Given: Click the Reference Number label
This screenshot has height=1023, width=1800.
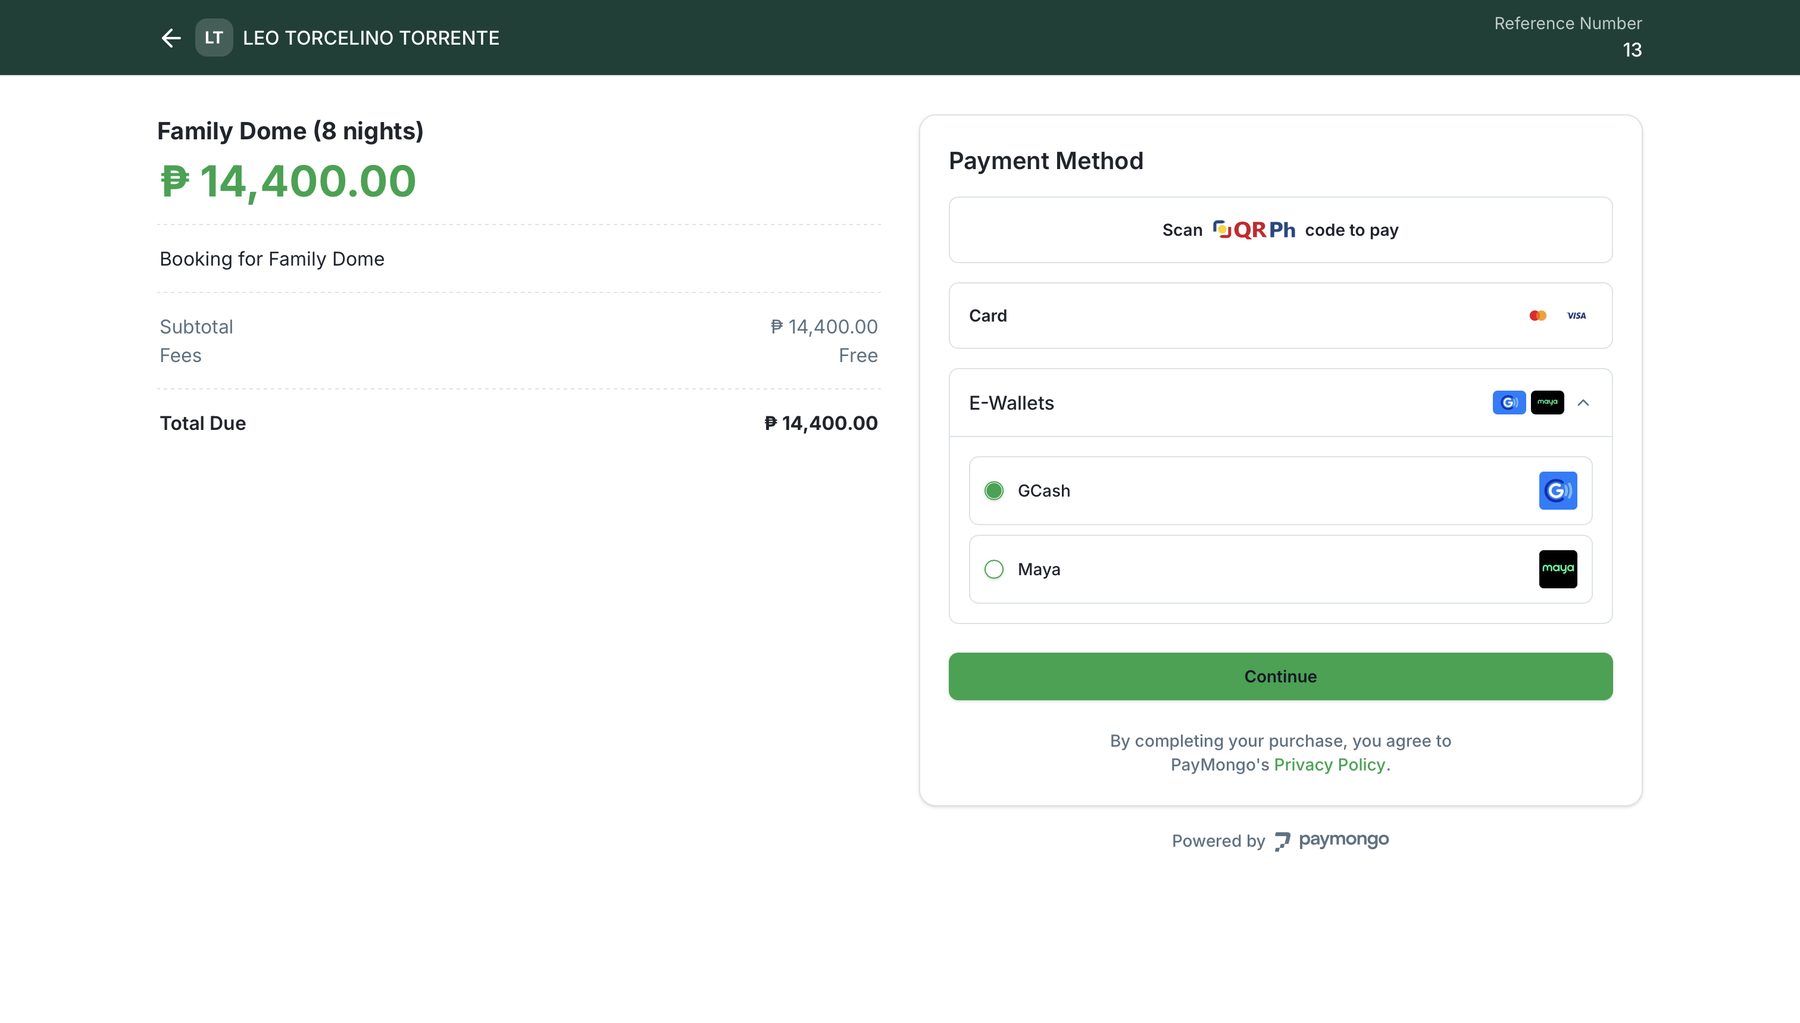Looking at the screenshot, I should click(1568, 23).
